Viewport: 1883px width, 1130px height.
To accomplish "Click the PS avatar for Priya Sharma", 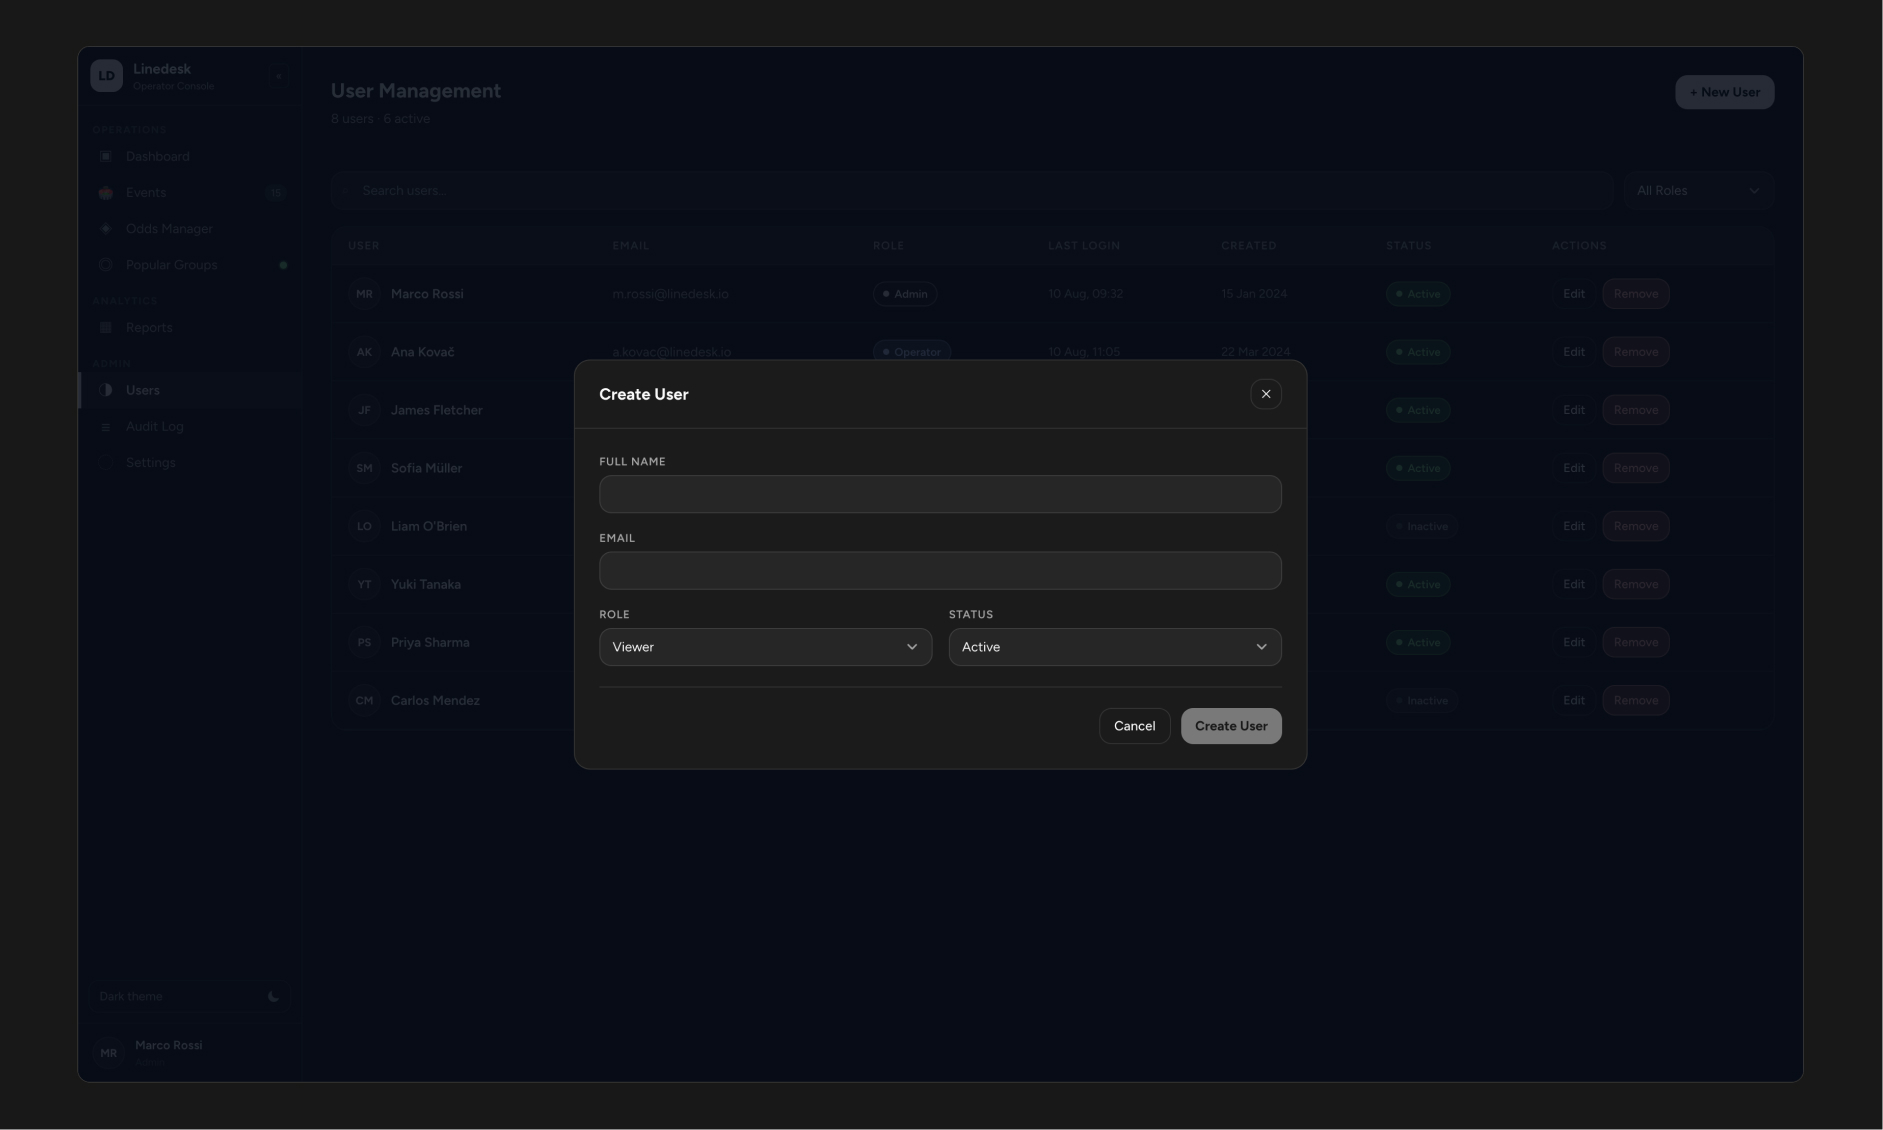I will pos(364,642).
